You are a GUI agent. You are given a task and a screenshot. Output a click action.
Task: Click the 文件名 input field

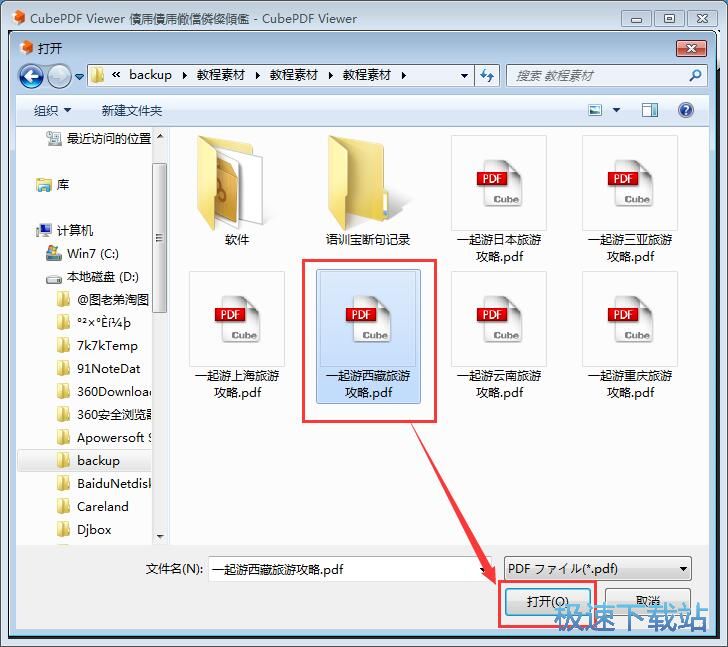(350, 569)
